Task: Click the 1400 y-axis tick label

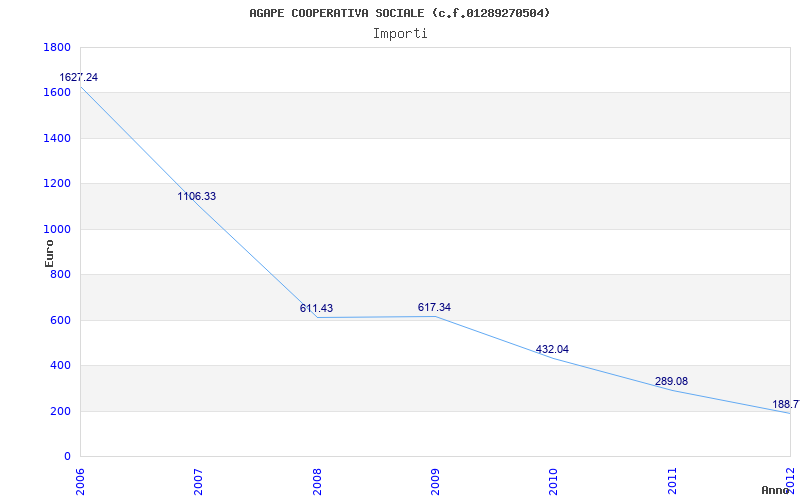Action: [x=57, y=139]
